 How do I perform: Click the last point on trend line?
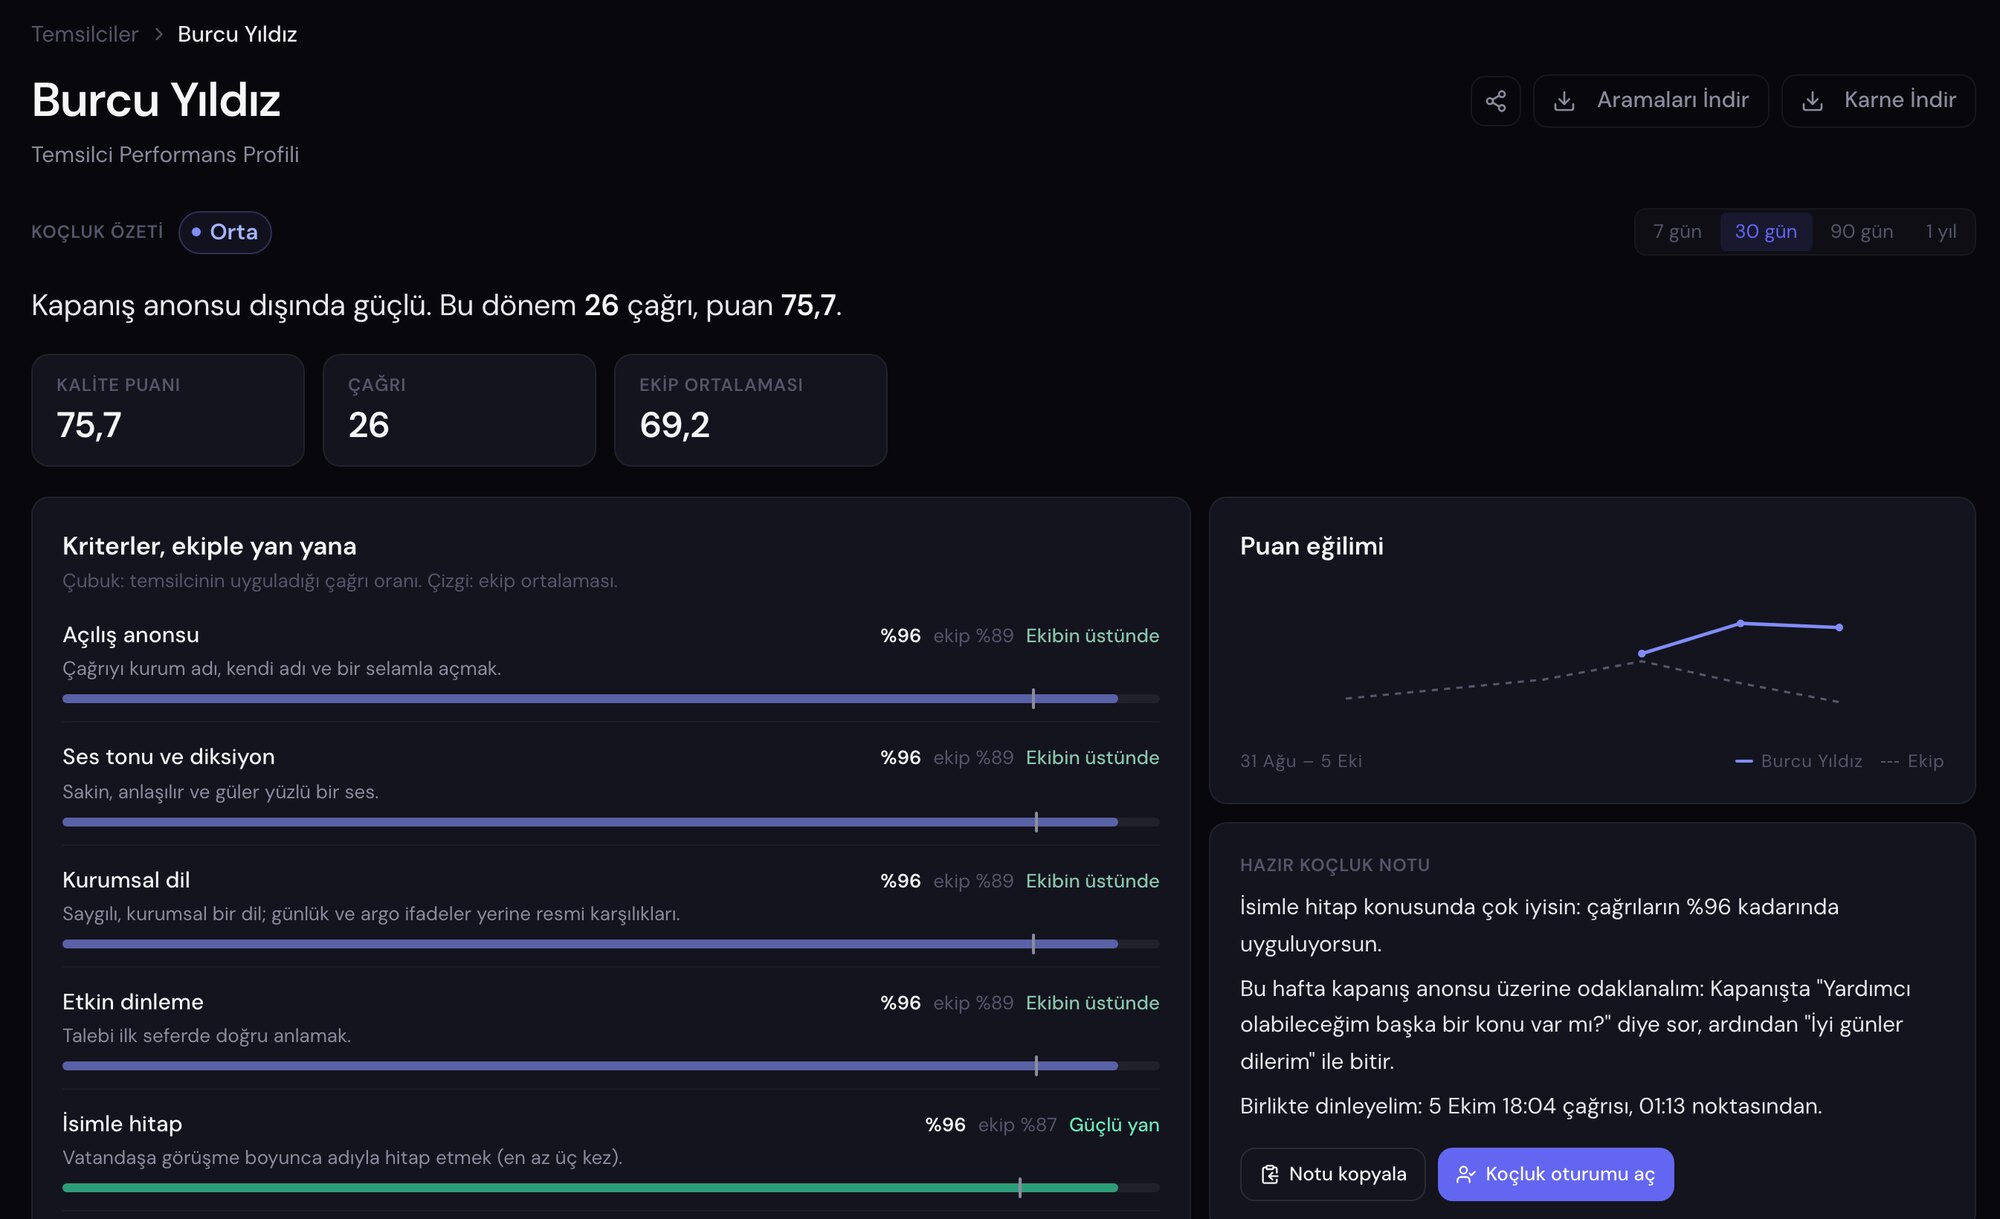click(x=1839, y=628)
